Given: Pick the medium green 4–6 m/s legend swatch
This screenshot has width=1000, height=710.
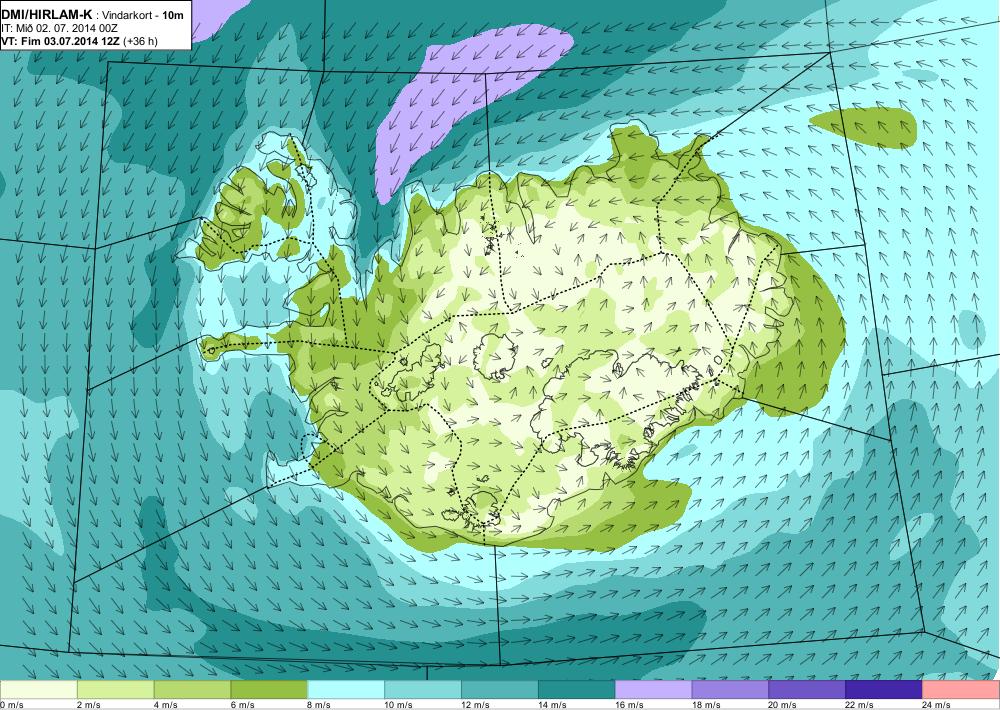Looking at the screenshot, I should tap(192, 690).
